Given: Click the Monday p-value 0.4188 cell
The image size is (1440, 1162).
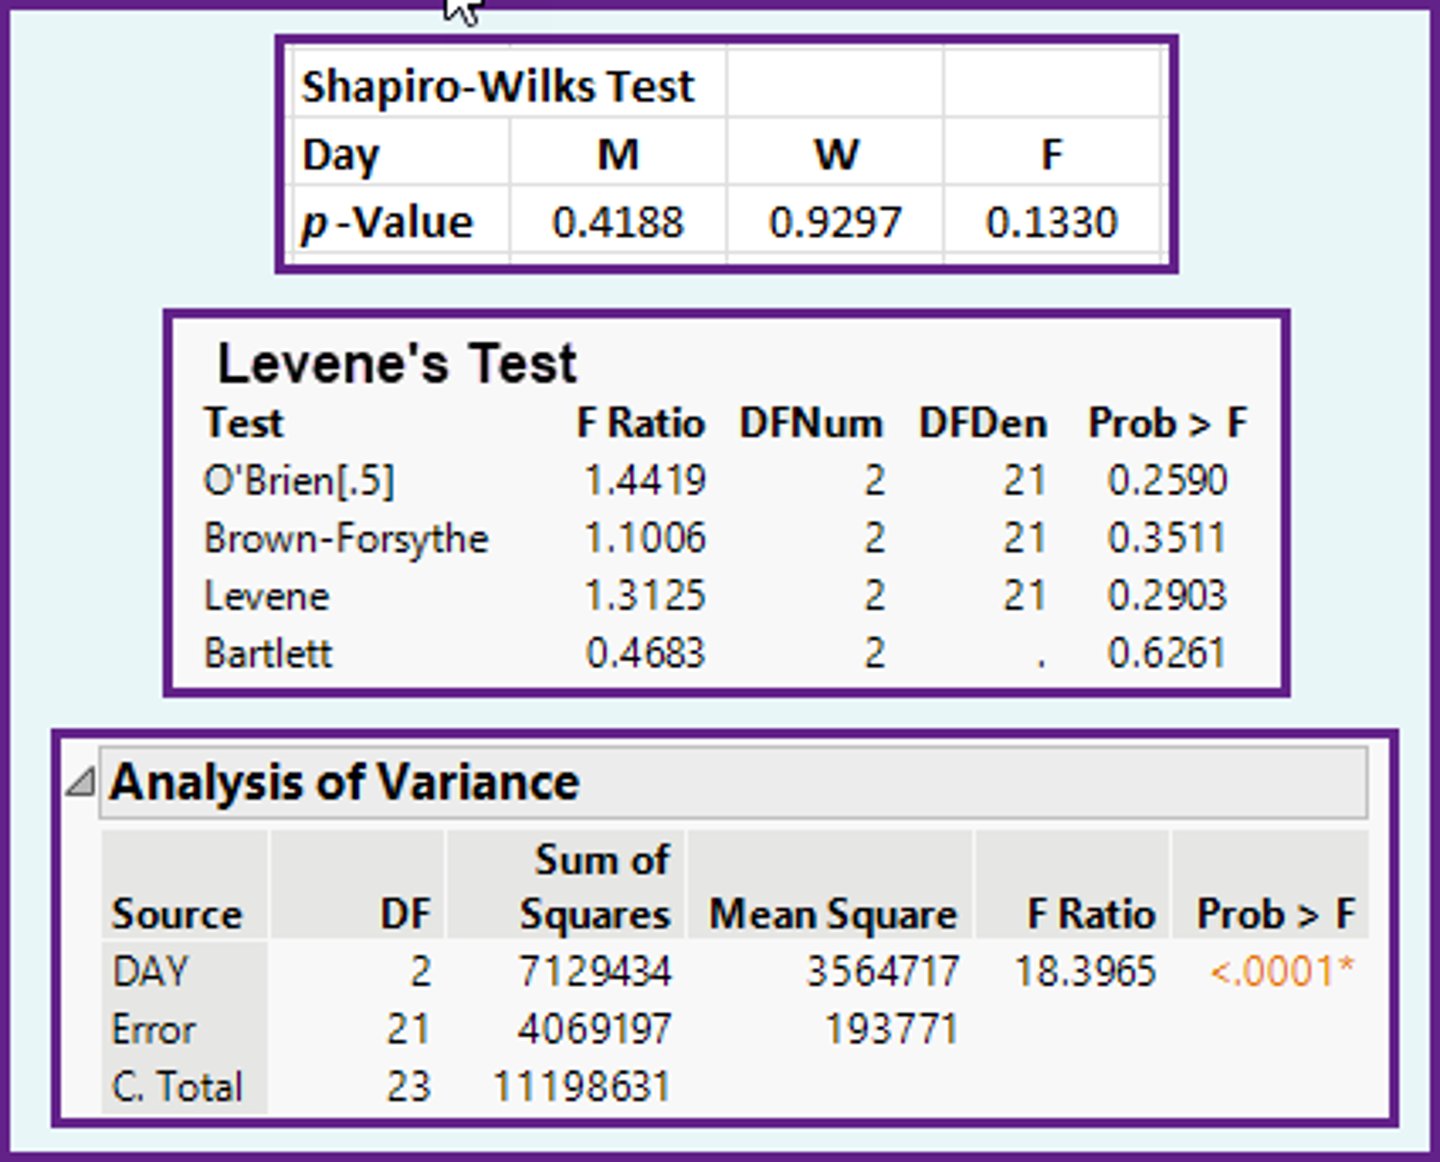Looking at the screenshot, I should pos(618,222).
